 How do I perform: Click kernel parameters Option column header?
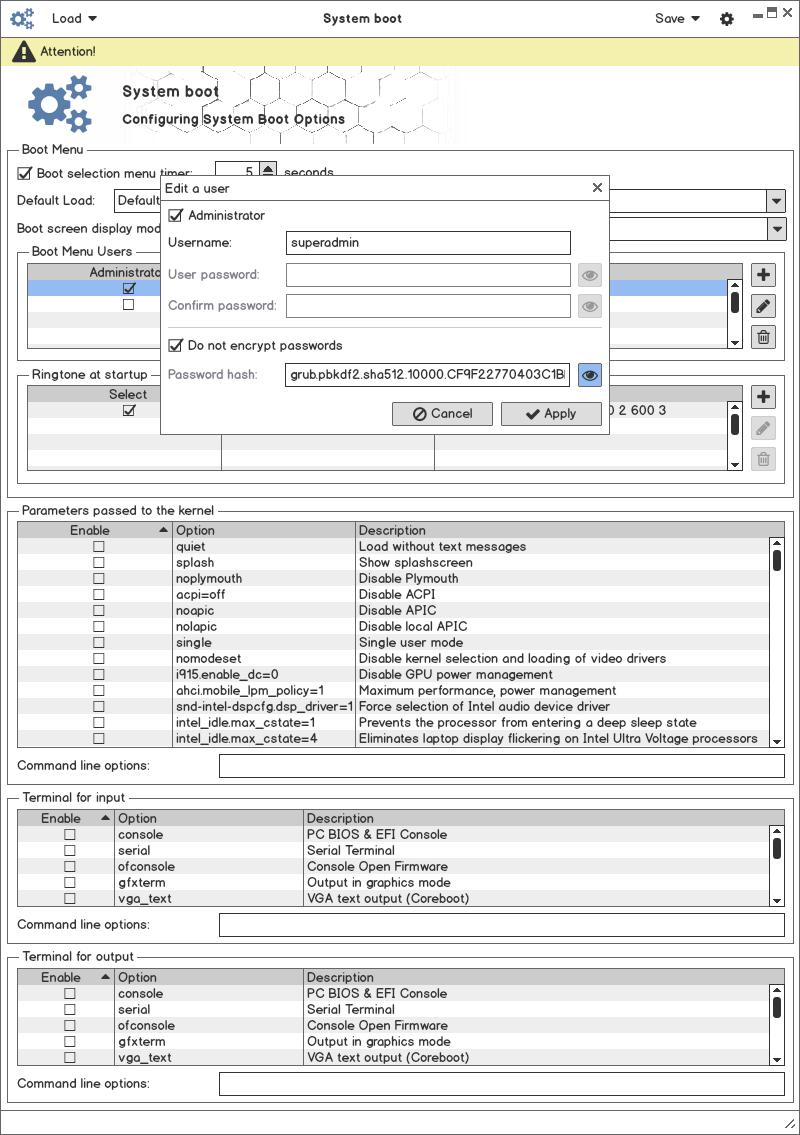click(x=264, y=530)
